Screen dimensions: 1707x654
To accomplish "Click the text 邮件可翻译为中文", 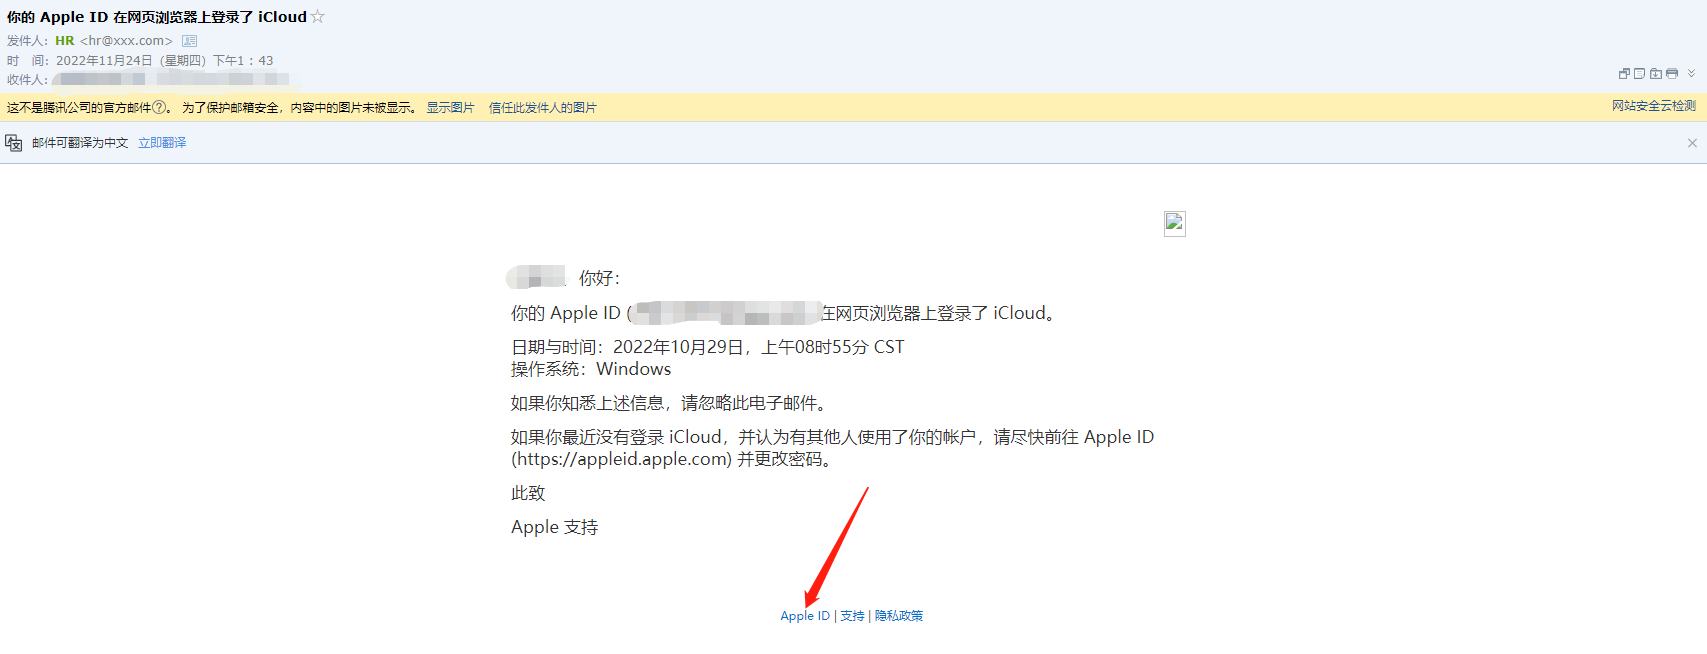I will point(80,143).
